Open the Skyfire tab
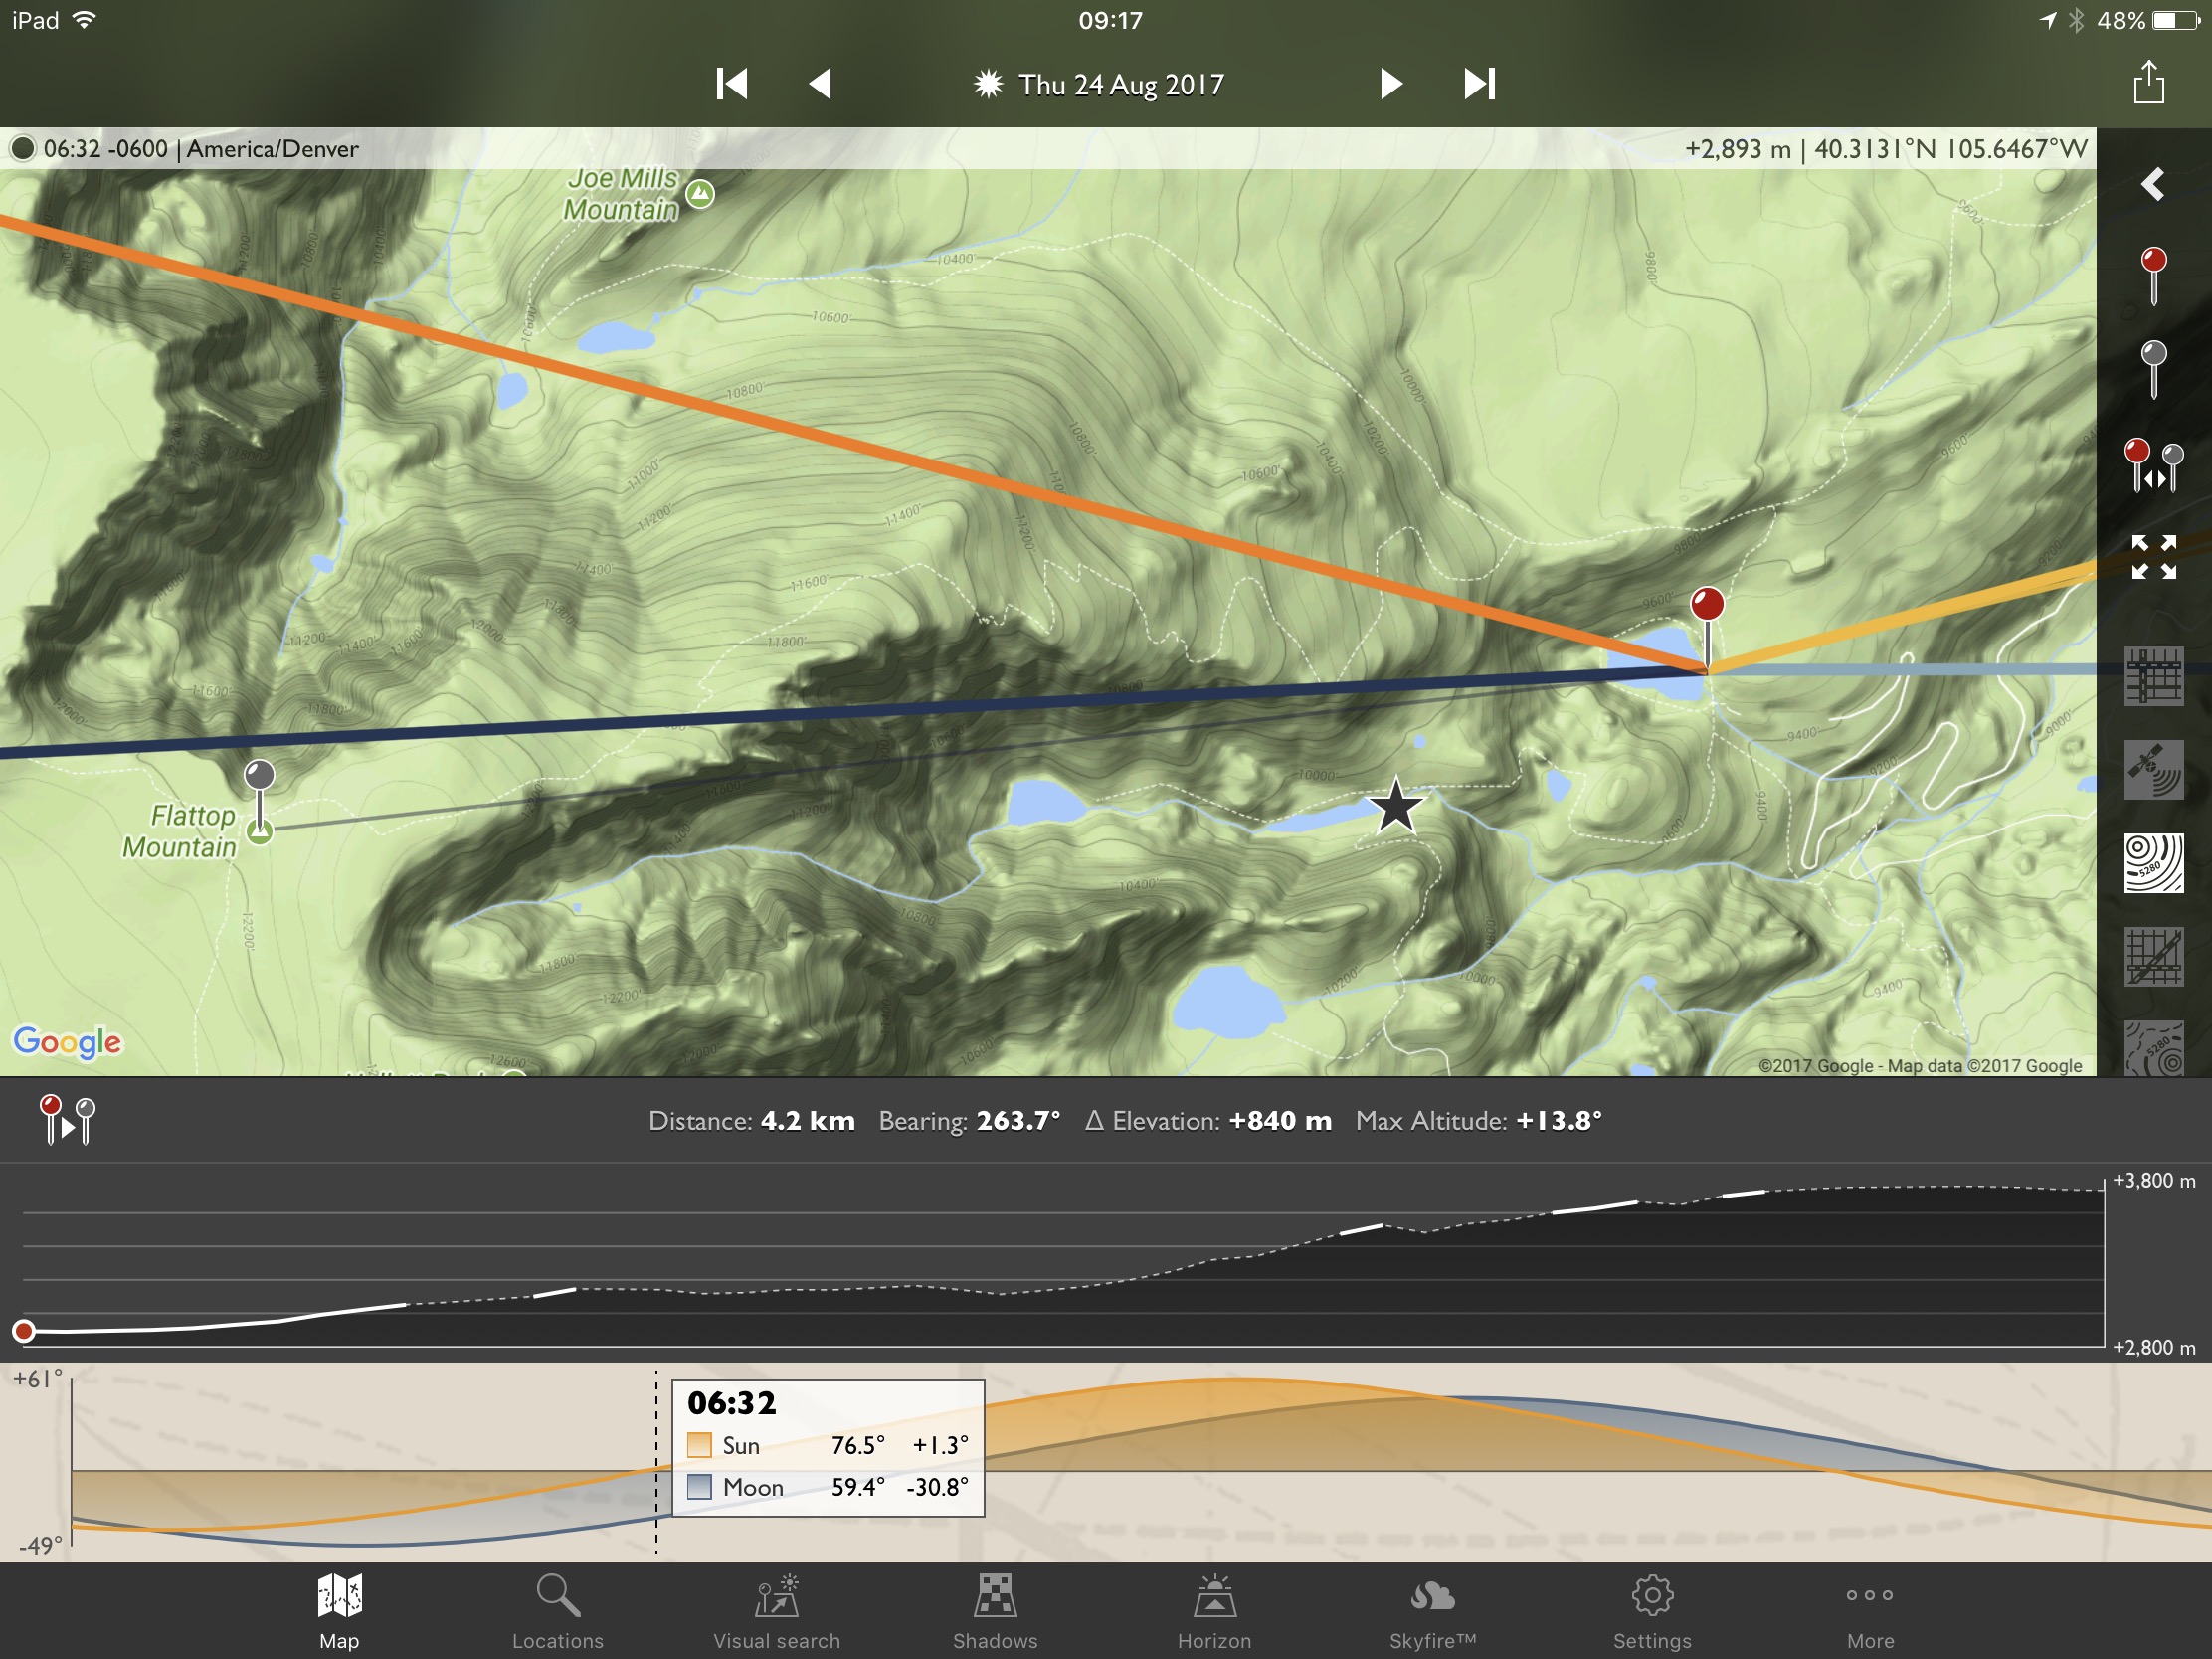This screenshot has width=2212, height=1659. pos(1433,1612)
